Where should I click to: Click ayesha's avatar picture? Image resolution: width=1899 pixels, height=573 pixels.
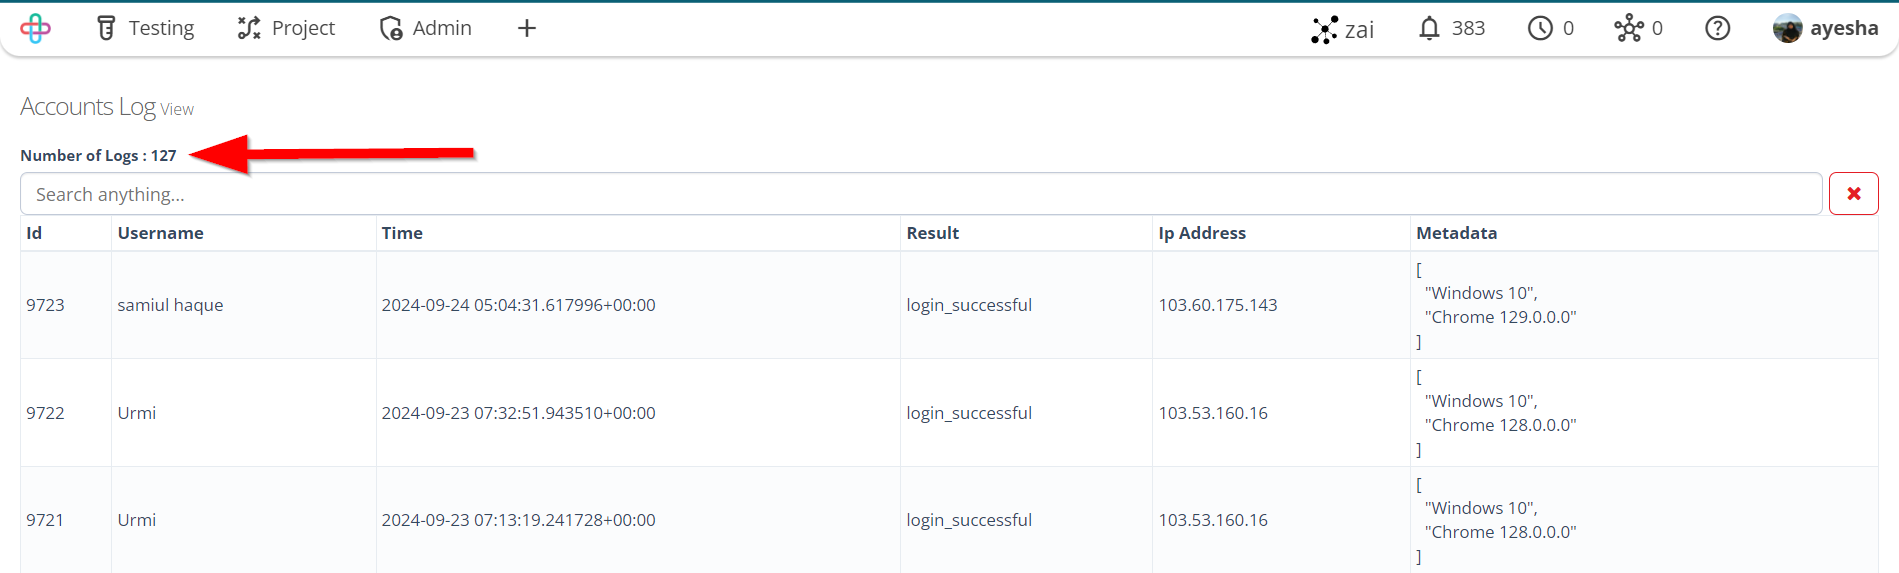pyautogui.click(x=1787, y=28)
